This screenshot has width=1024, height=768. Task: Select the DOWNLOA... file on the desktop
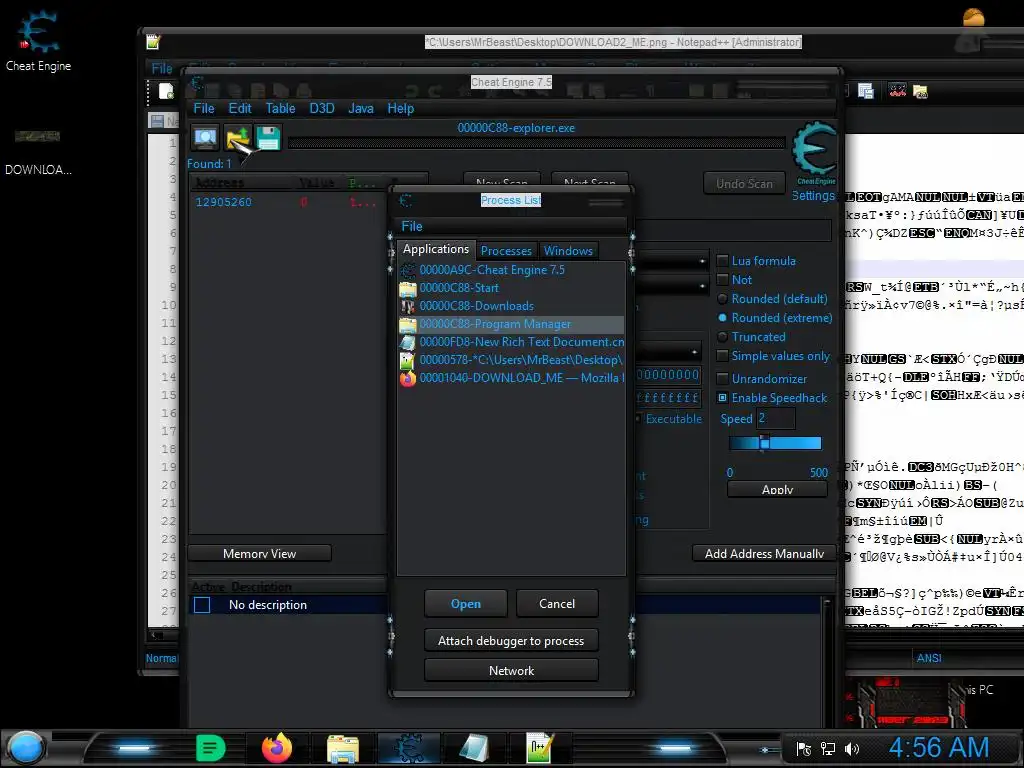(x=38, y=153)
